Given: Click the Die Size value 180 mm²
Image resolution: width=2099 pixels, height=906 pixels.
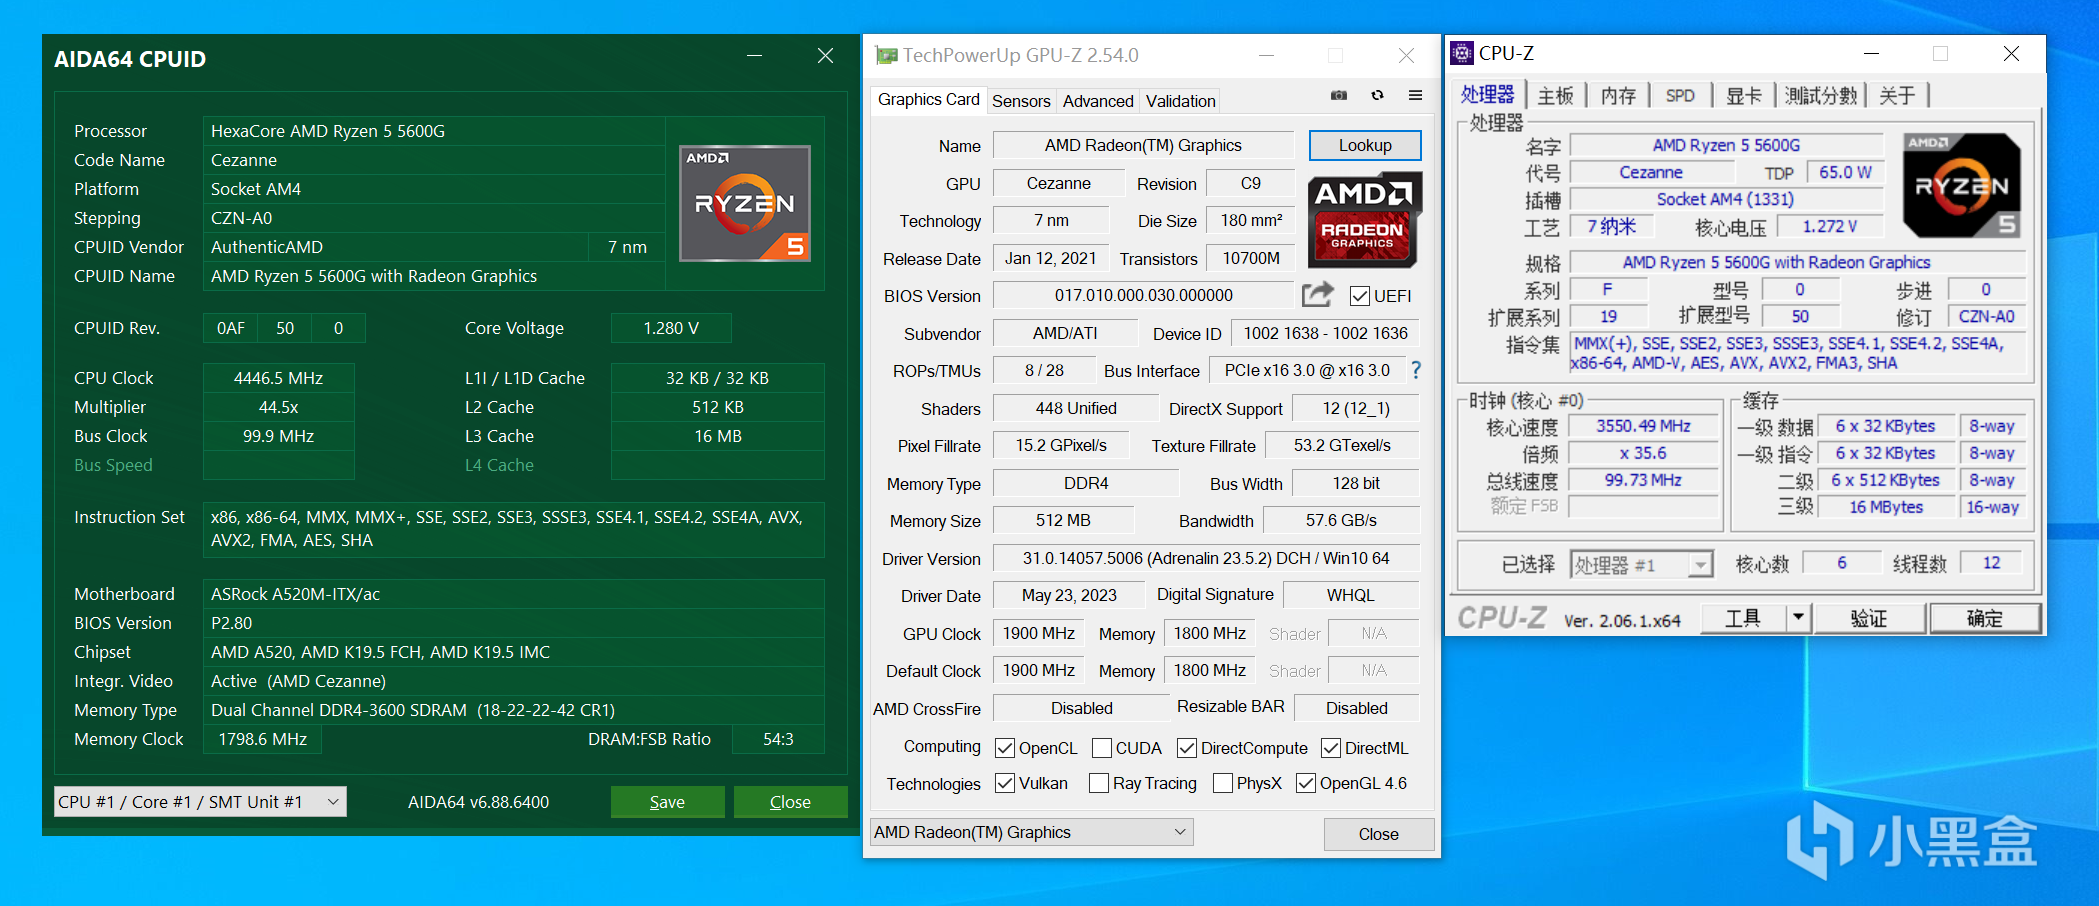Looking at the screenshot, I should [1251, 220].
